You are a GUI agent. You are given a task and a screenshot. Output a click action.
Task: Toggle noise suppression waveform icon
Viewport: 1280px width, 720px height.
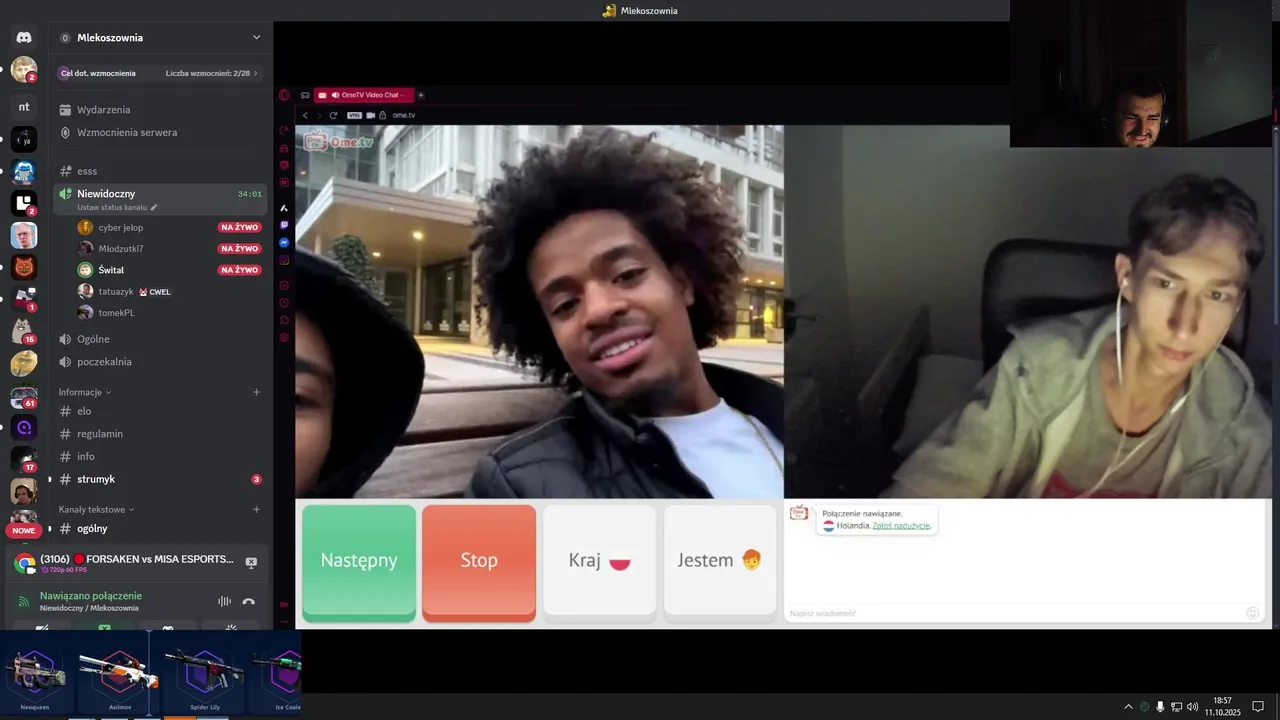point(224,602)
